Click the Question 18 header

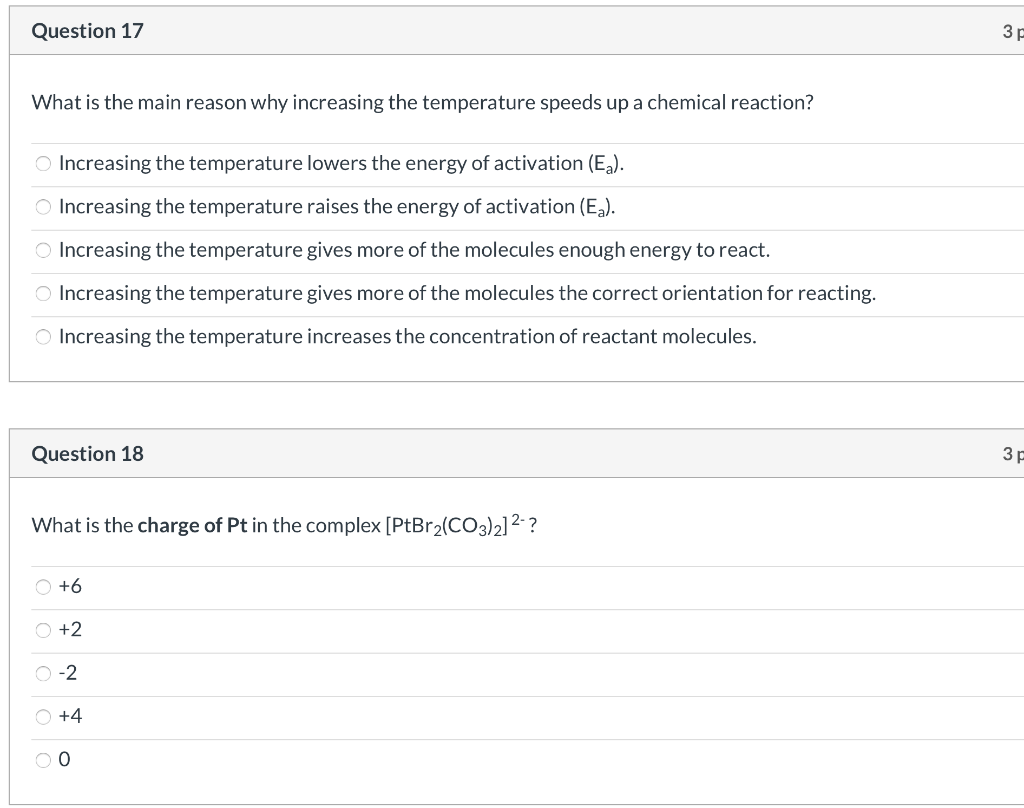(x=88, y=453)
